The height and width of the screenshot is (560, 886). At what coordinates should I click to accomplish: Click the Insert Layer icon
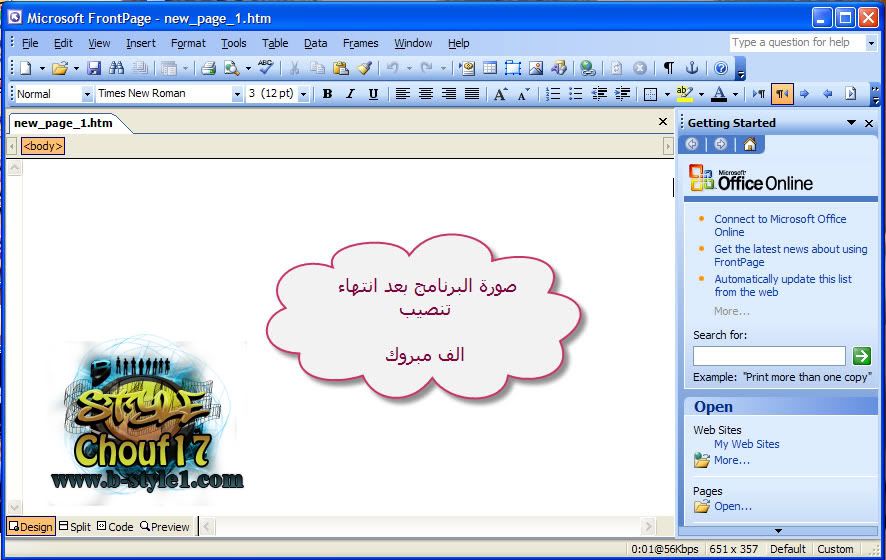[513, 68]
